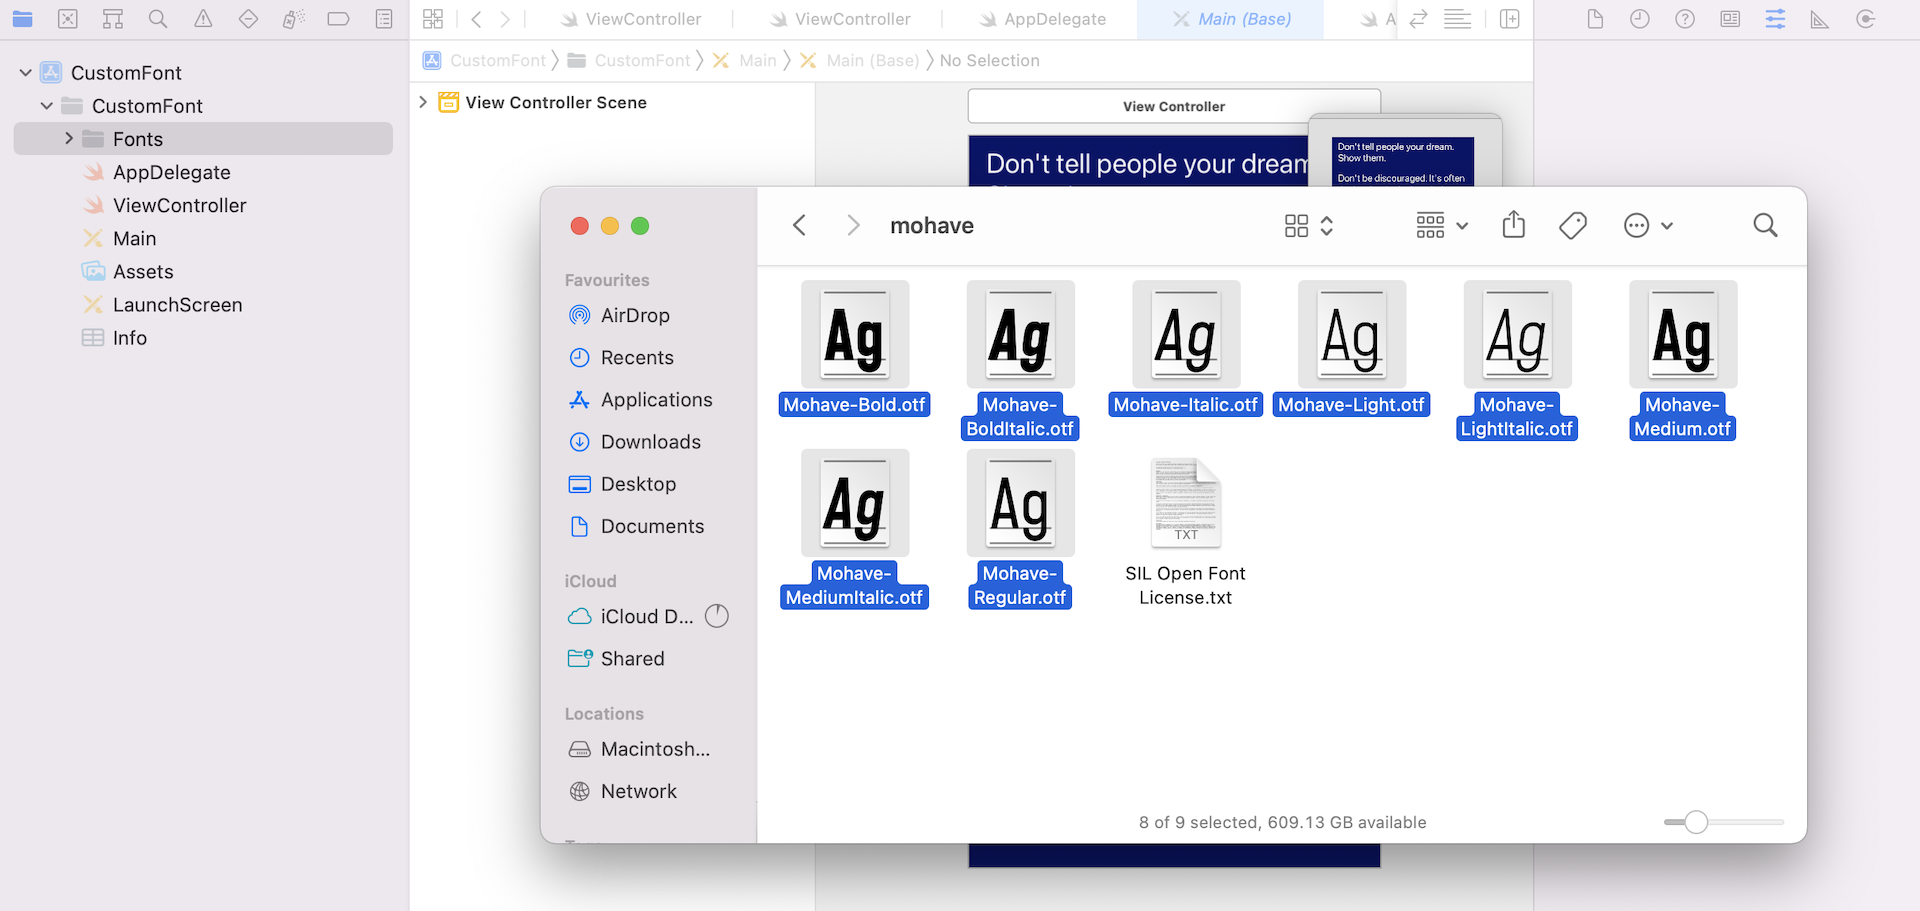Open the Finder group-by dropdown
Screen dimensions: 1920x911
coord(1441,226)
